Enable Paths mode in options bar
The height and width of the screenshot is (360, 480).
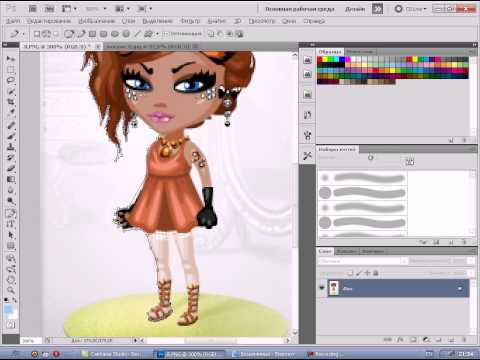point(46,34)
